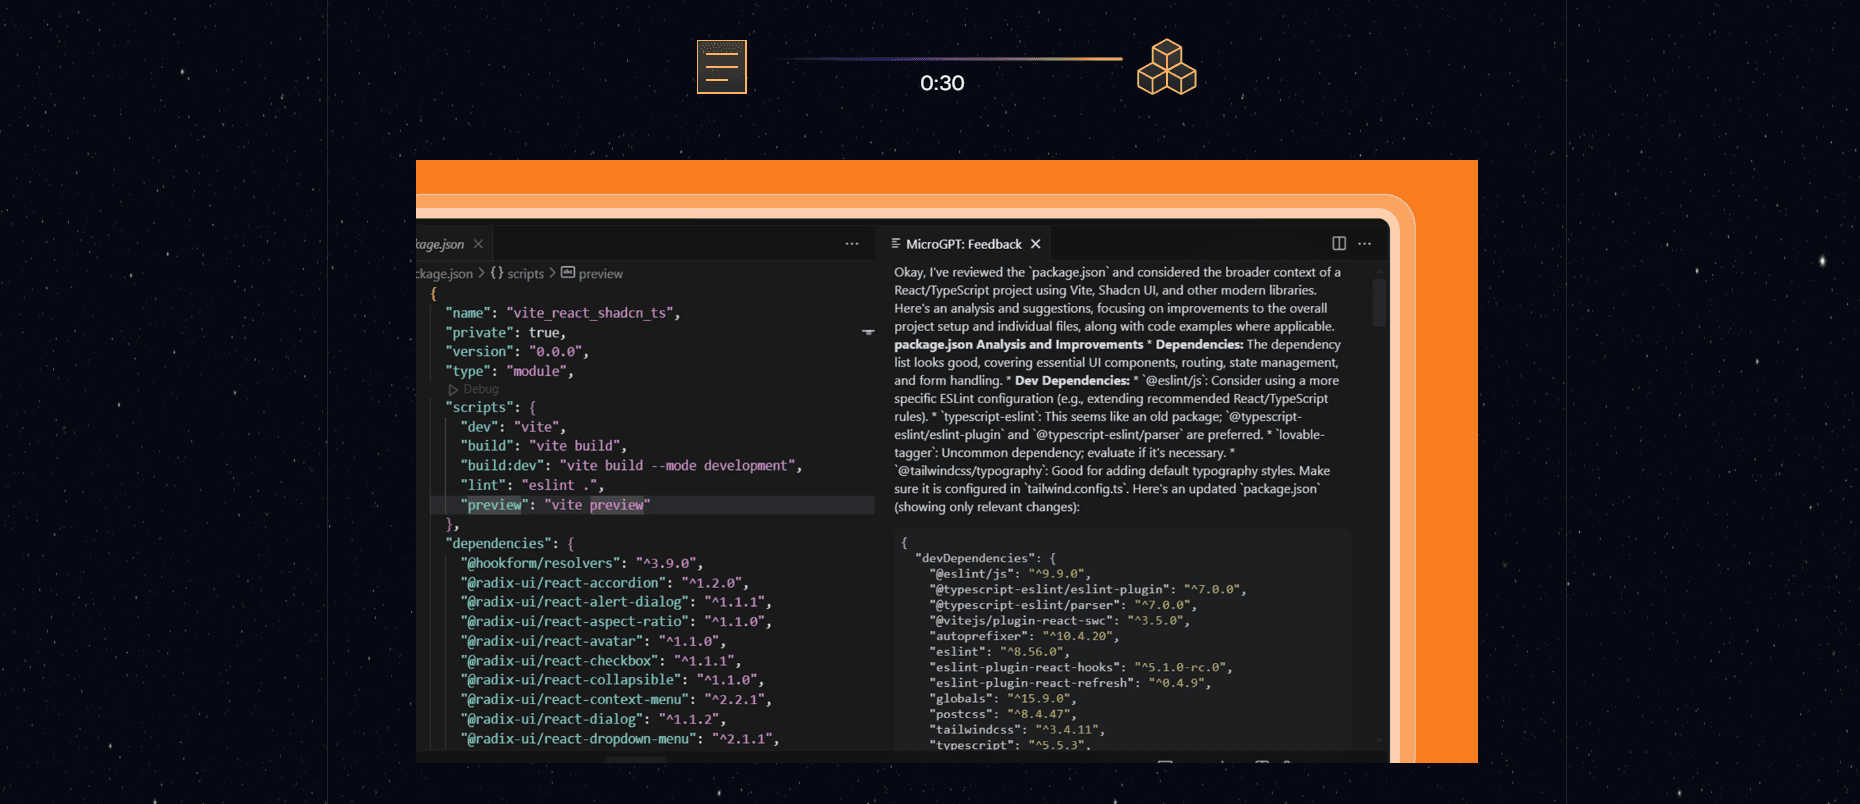Click the "dependencies": { line

click(510, 543)
